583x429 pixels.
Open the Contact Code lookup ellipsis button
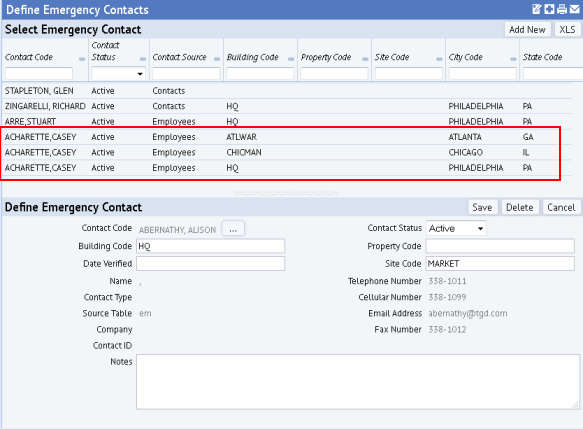(x=233, y=229)
